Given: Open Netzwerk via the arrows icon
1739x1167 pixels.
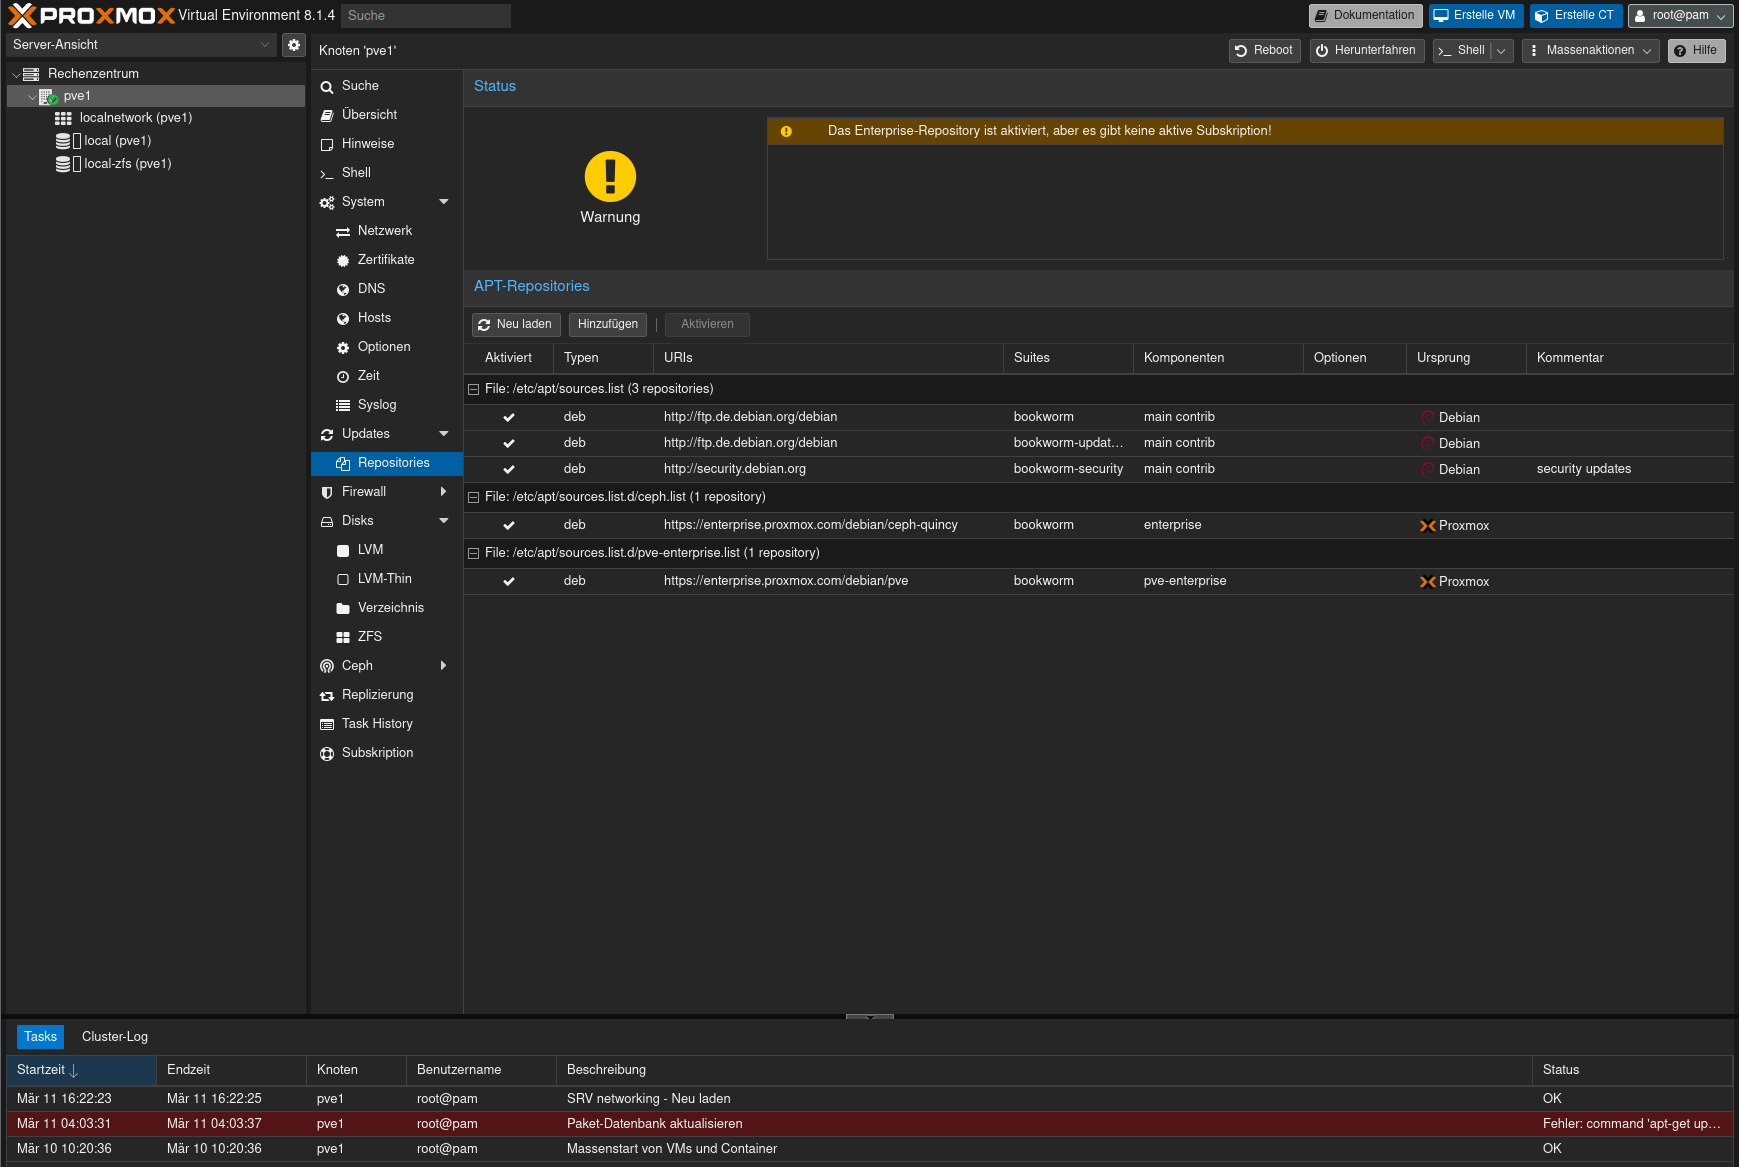Looking at the screenshot, I should pos(343,232).
